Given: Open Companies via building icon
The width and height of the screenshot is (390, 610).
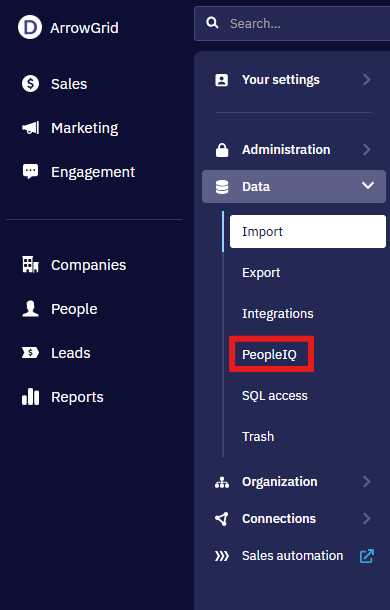Looking at the screenshot, I should pos(30,265).
